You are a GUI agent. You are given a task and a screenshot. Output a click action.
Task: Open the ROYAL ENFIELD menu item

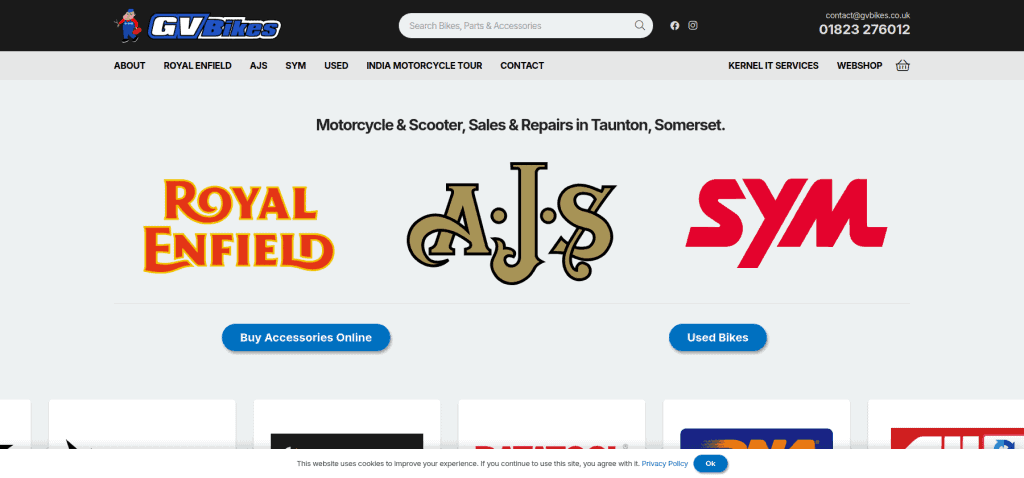coord(197,65)
